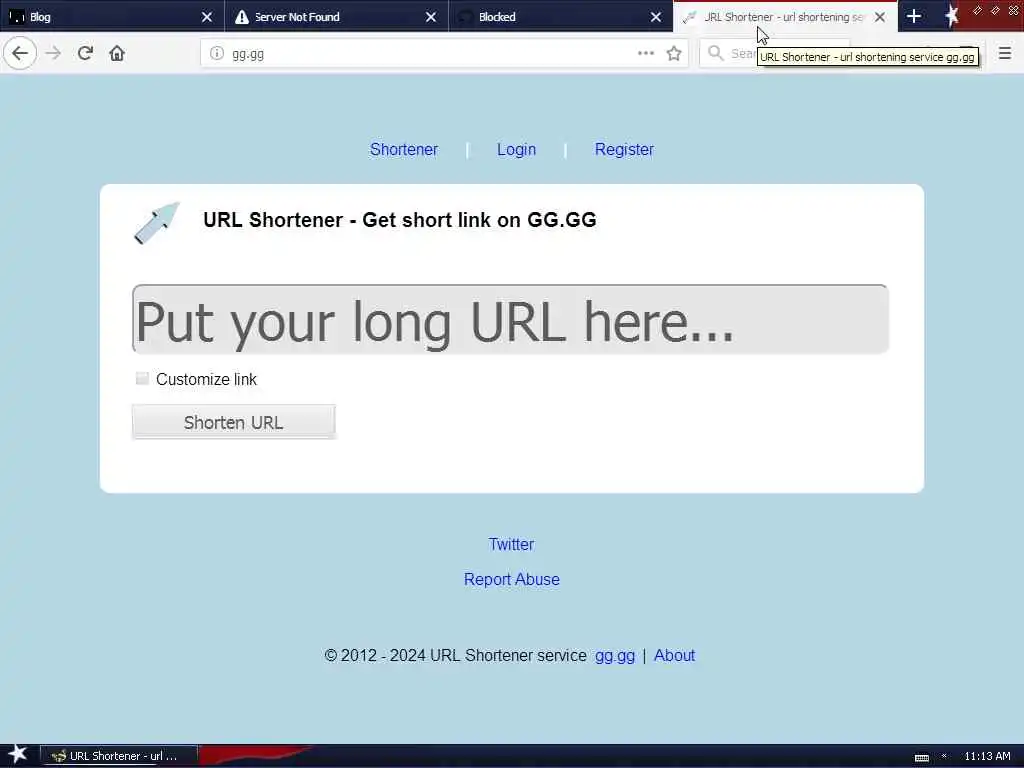Open the Register link
The width and height of the screenshot is (1024, 768).
point(624,150)
